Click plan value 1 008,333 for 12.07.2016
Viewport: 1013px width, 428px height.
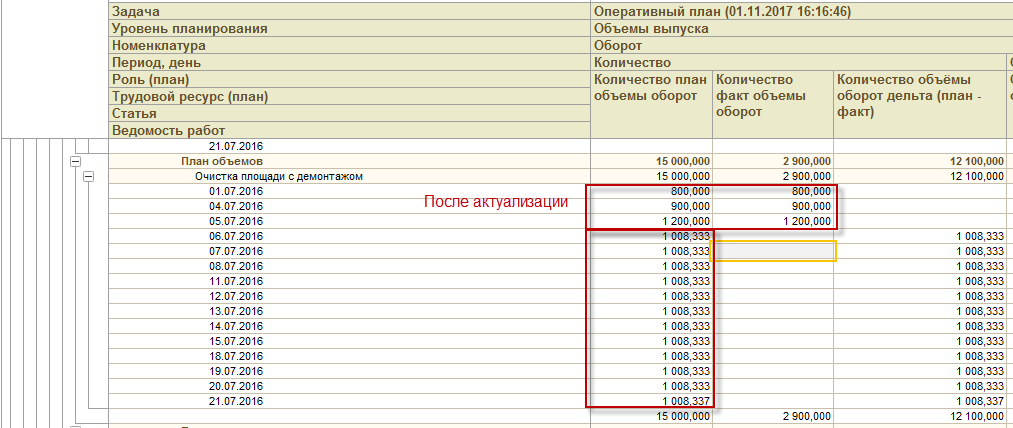687,296
